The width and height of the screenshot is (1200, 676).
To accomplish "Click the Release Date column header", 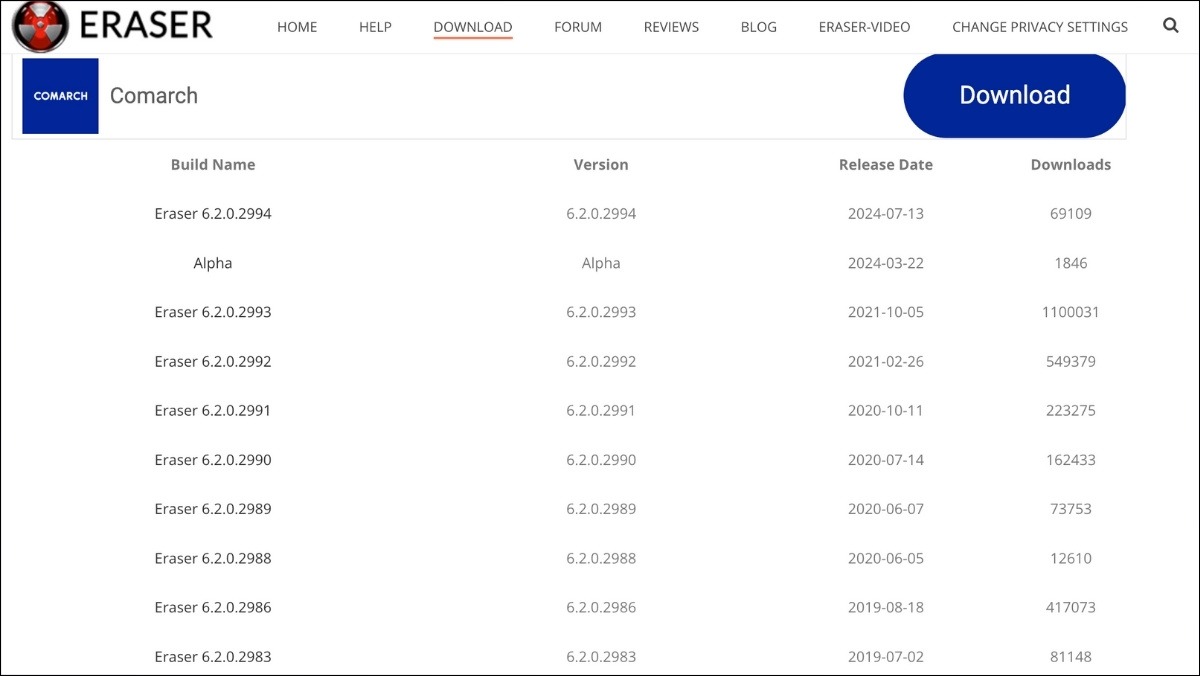I will coord(886,165).
